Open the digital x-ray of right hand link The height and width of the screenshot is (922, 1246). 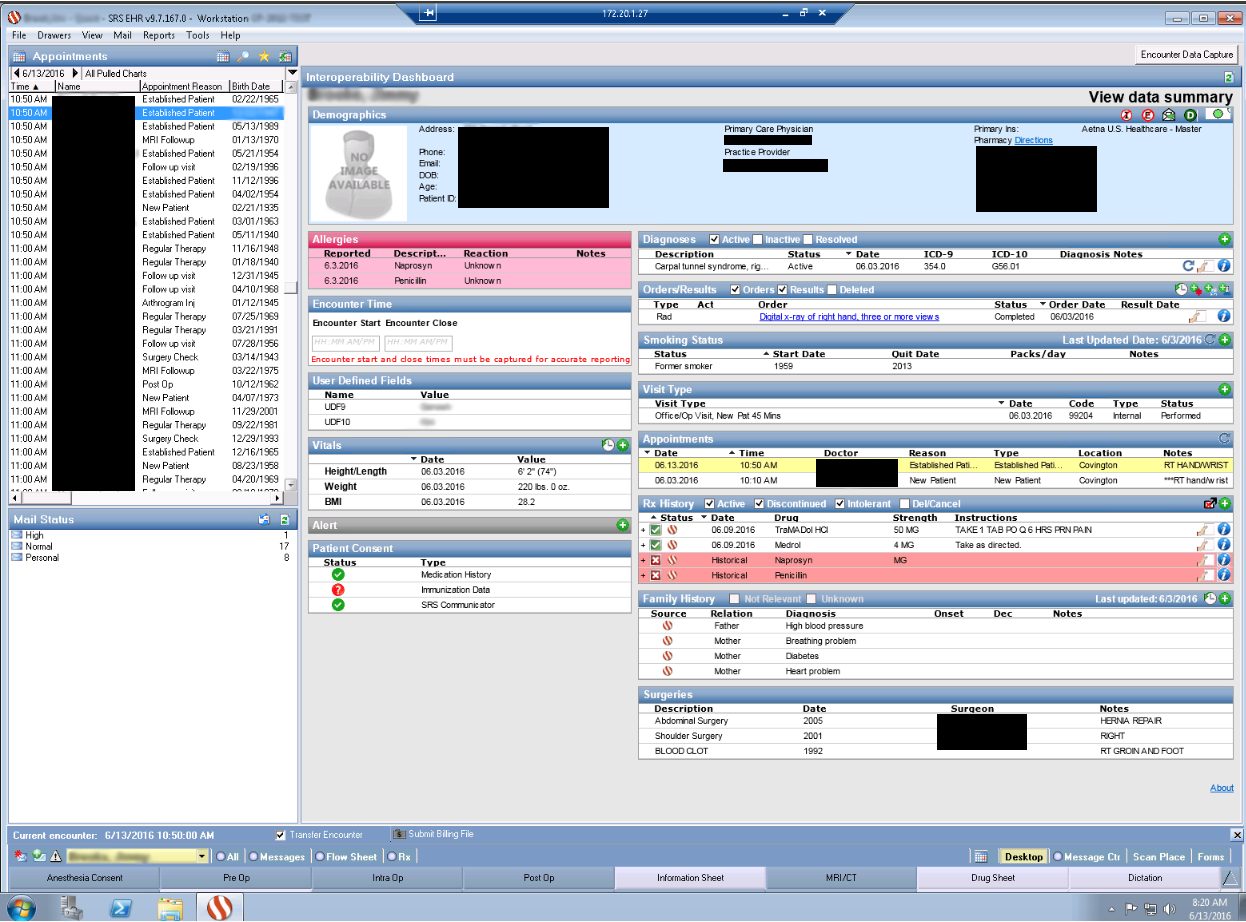tap(849, 317)
